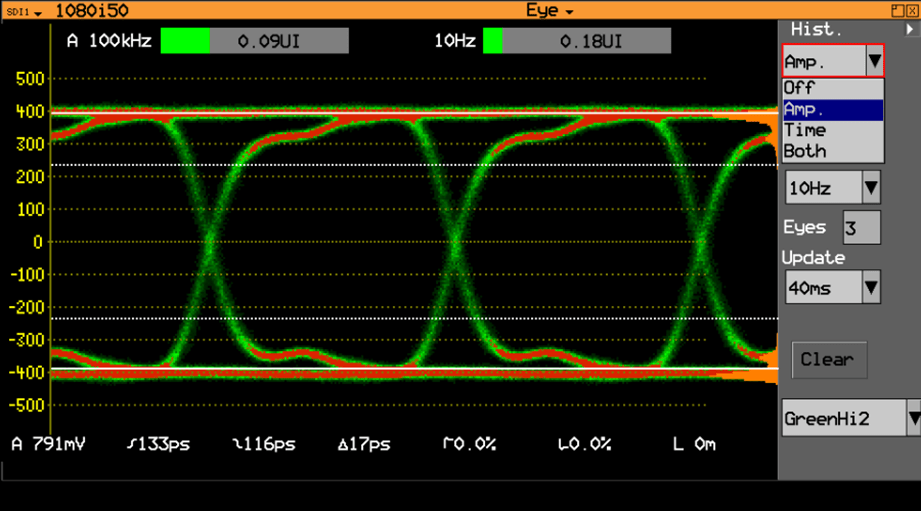Click the fall time 116ps readout
Viewport: 921px width, 511px height.
(x=264, y=444)
